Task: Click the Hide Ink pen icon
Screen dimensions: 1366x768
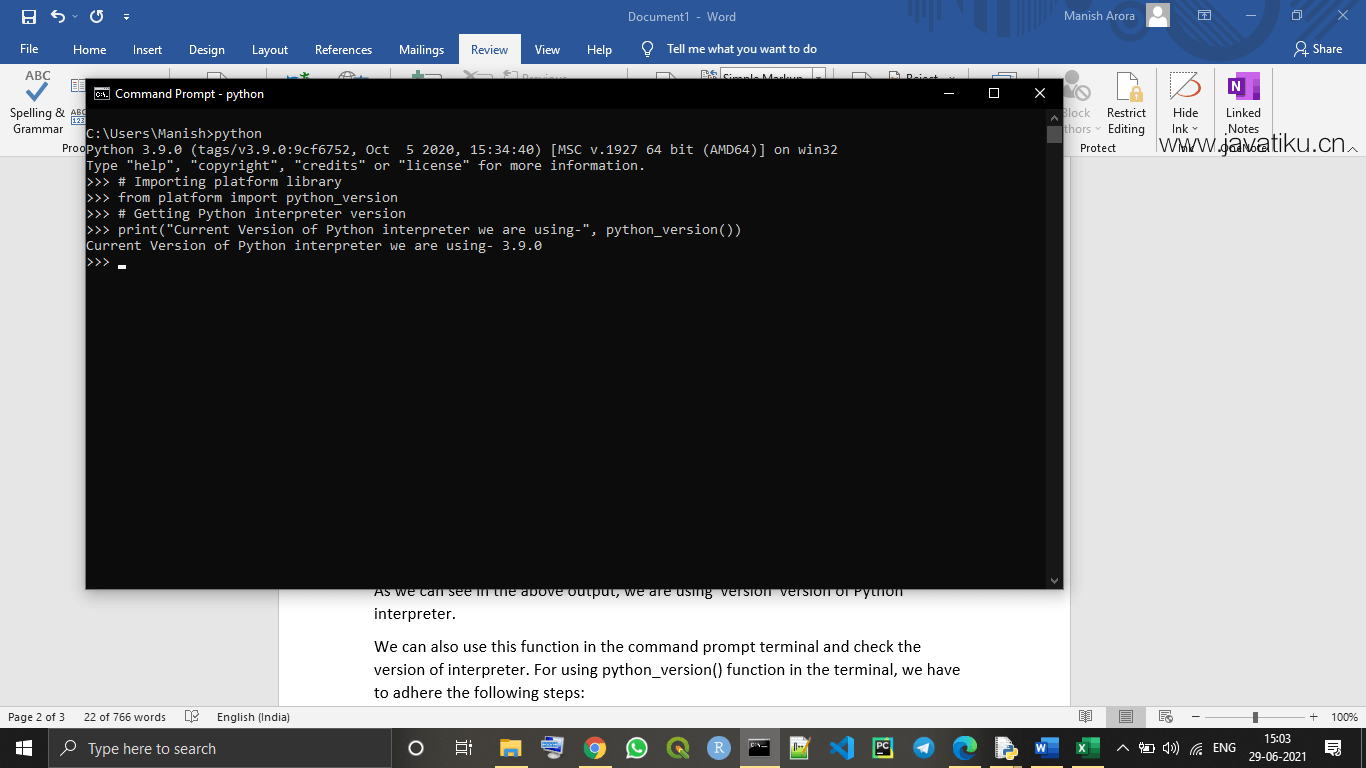Action: (x=1185, y=86)
